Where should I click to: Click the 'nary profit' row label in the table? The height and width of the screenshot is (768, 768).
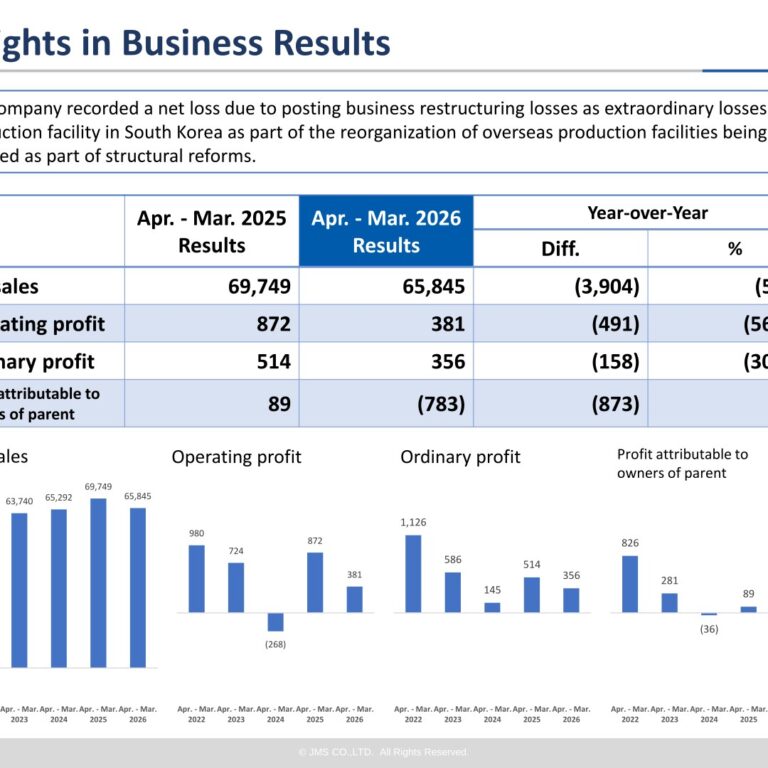(47, 362)
